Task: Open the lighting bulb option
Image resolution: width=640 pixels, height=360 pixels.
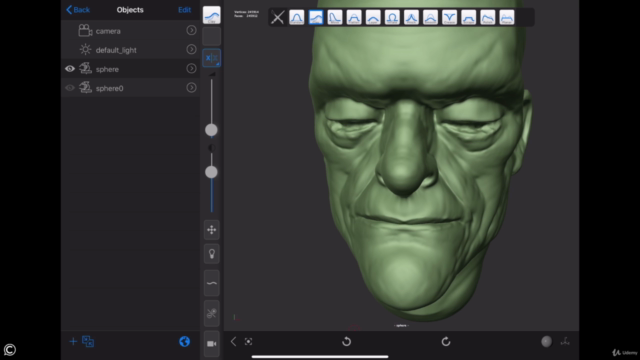Action: click(x=212, y=254)
